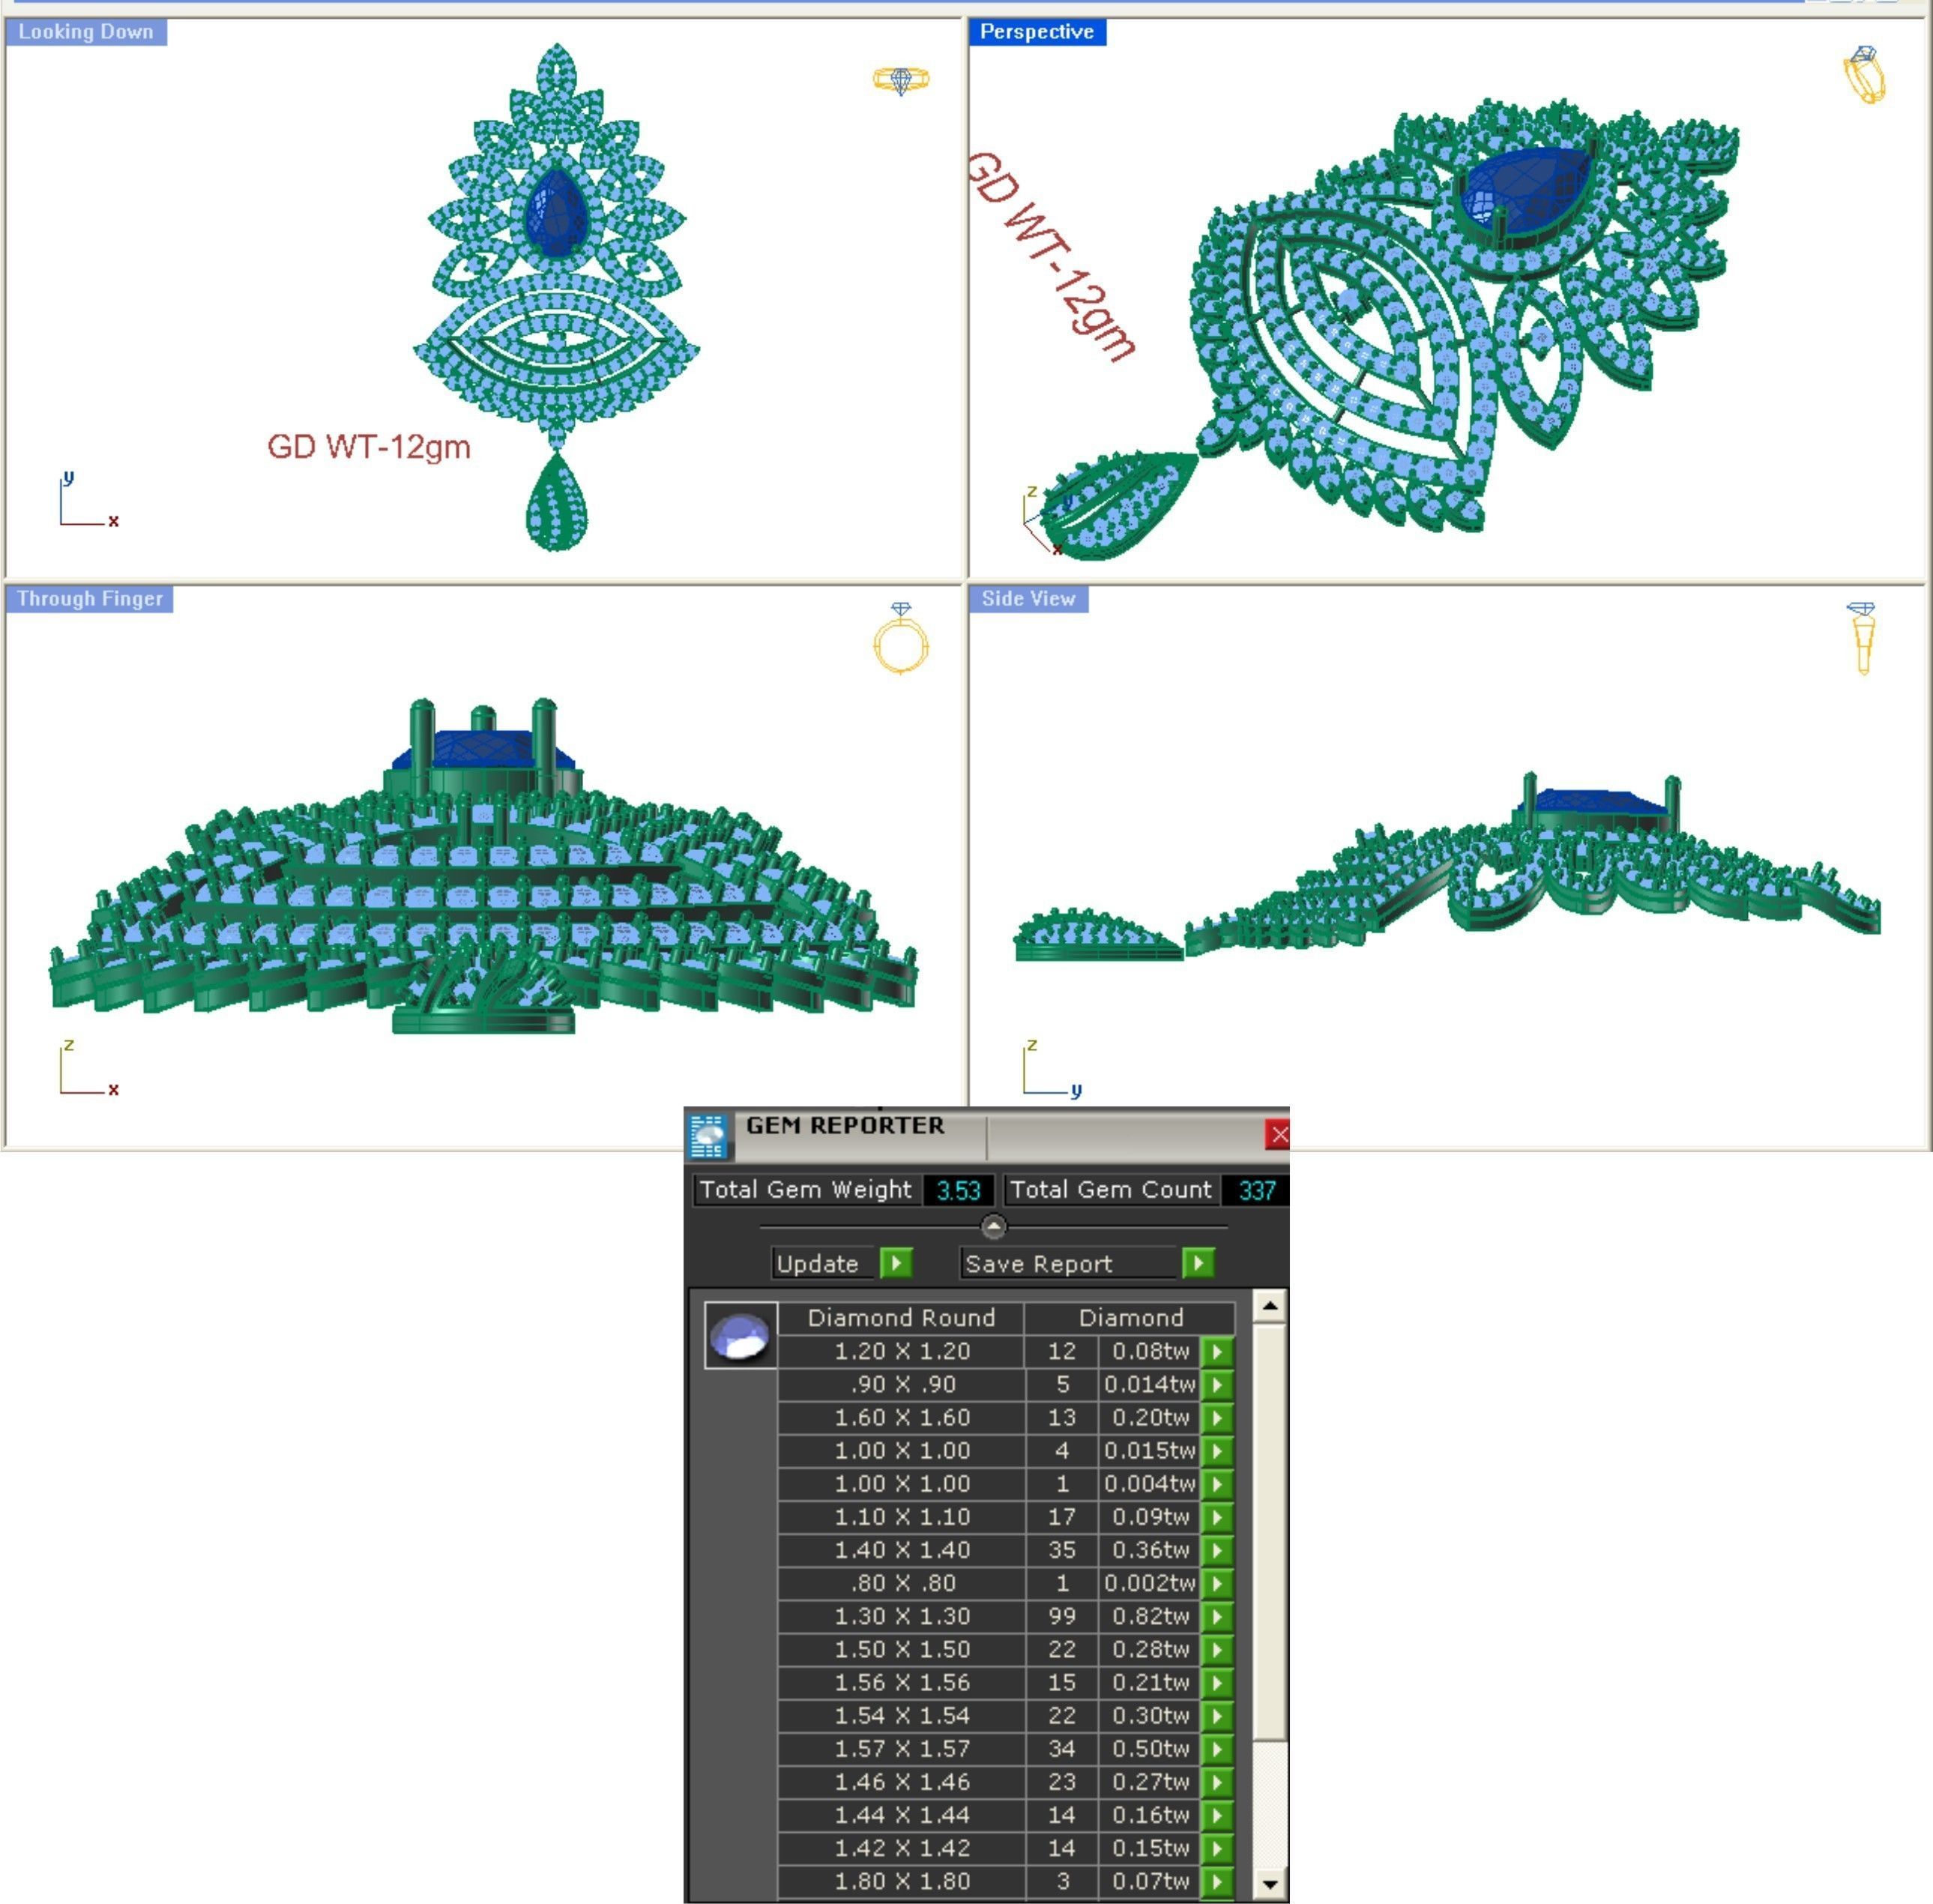Image resolution: width=1933 pixels, height=1904 pixels.
Task: Activate the Side View viewport label
Action: click(1027, 599)
